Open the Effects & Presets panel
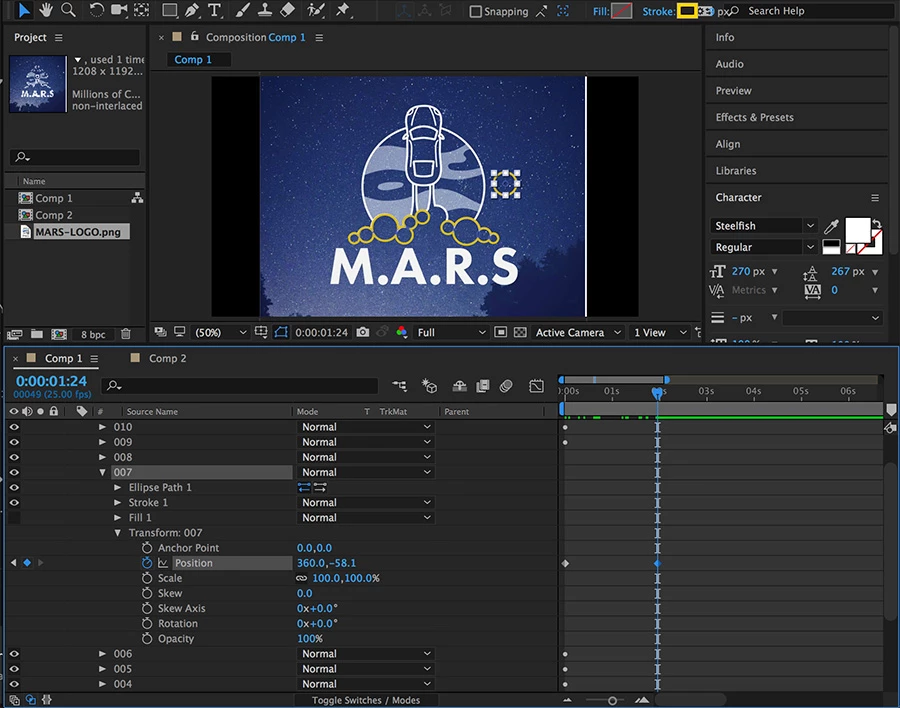Image resolution: width=900 pixels, height=708 pixels. 754,117
